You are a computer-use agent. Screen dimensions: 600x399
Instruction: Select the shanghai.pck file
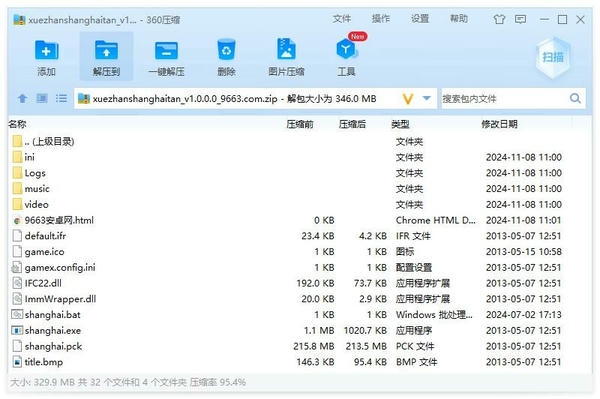tap(300, 346)
